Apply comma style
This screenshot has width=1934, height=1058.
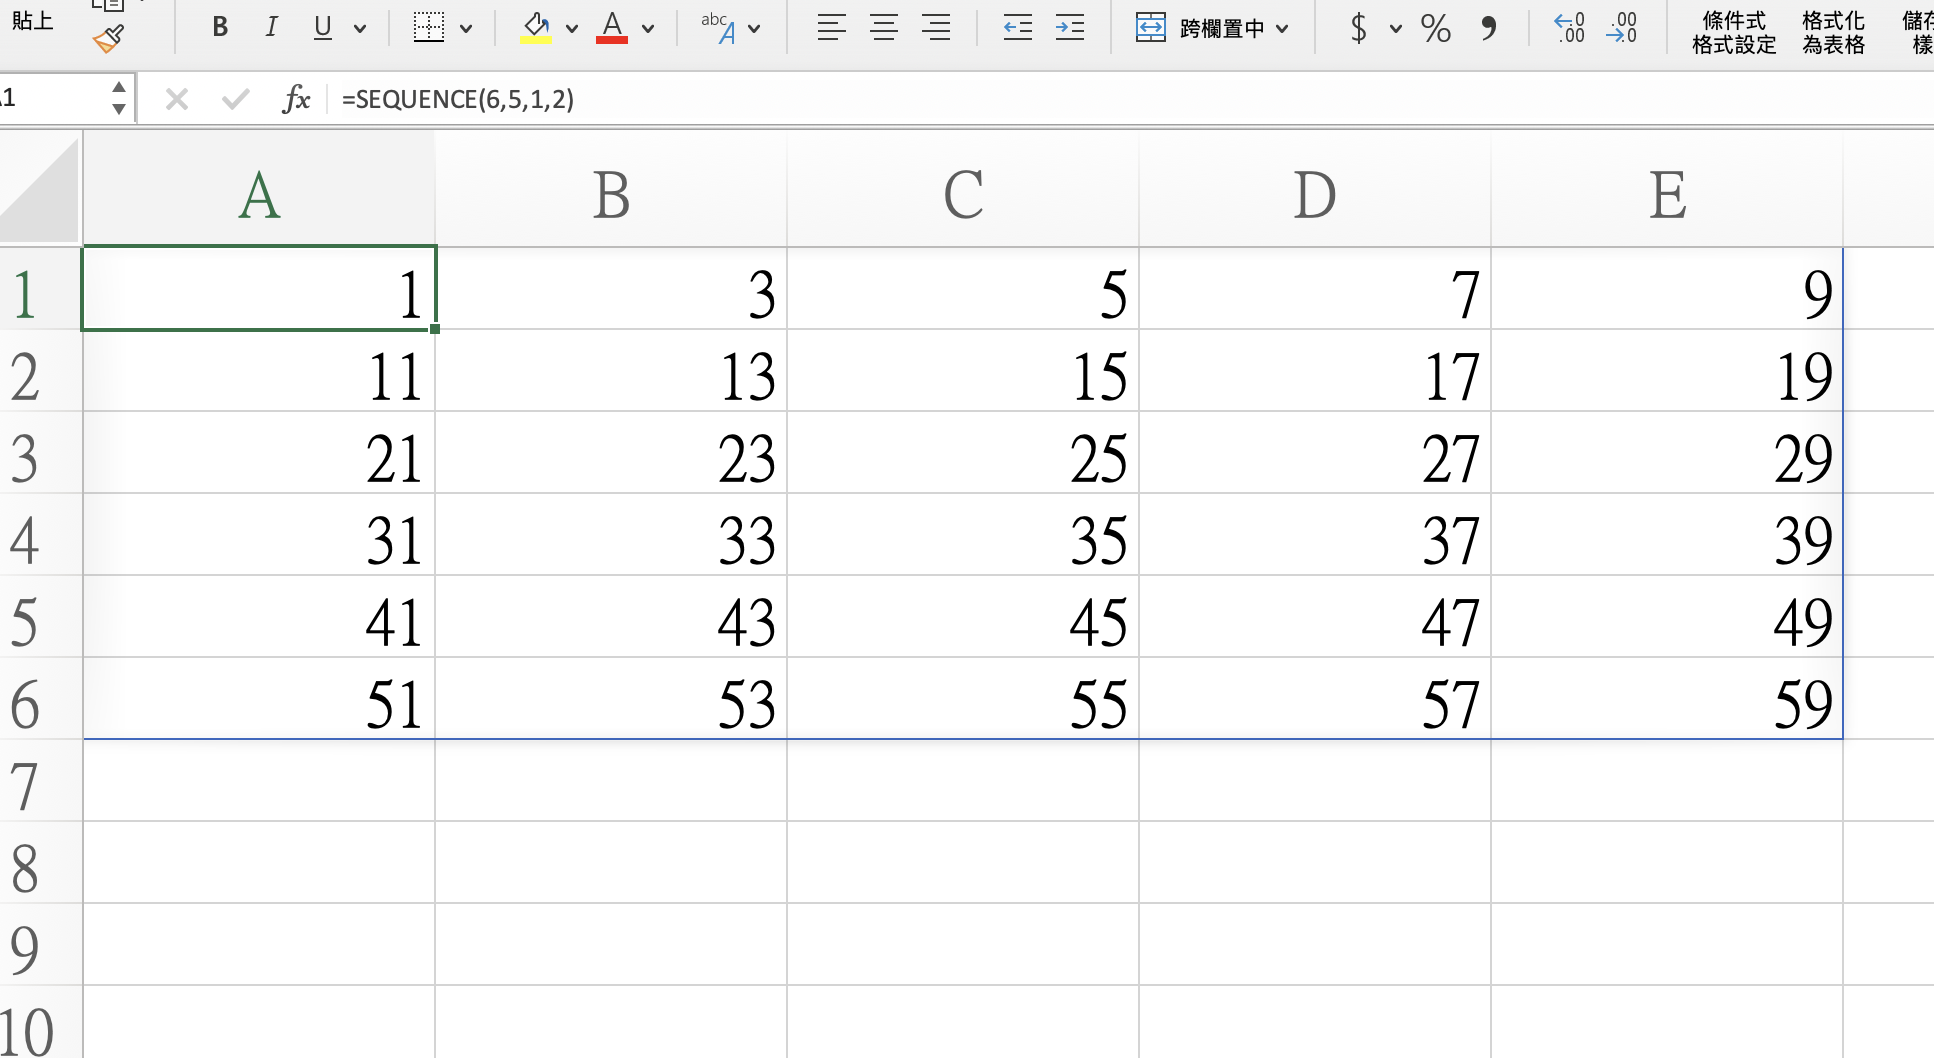click(x=1488, y=28)
